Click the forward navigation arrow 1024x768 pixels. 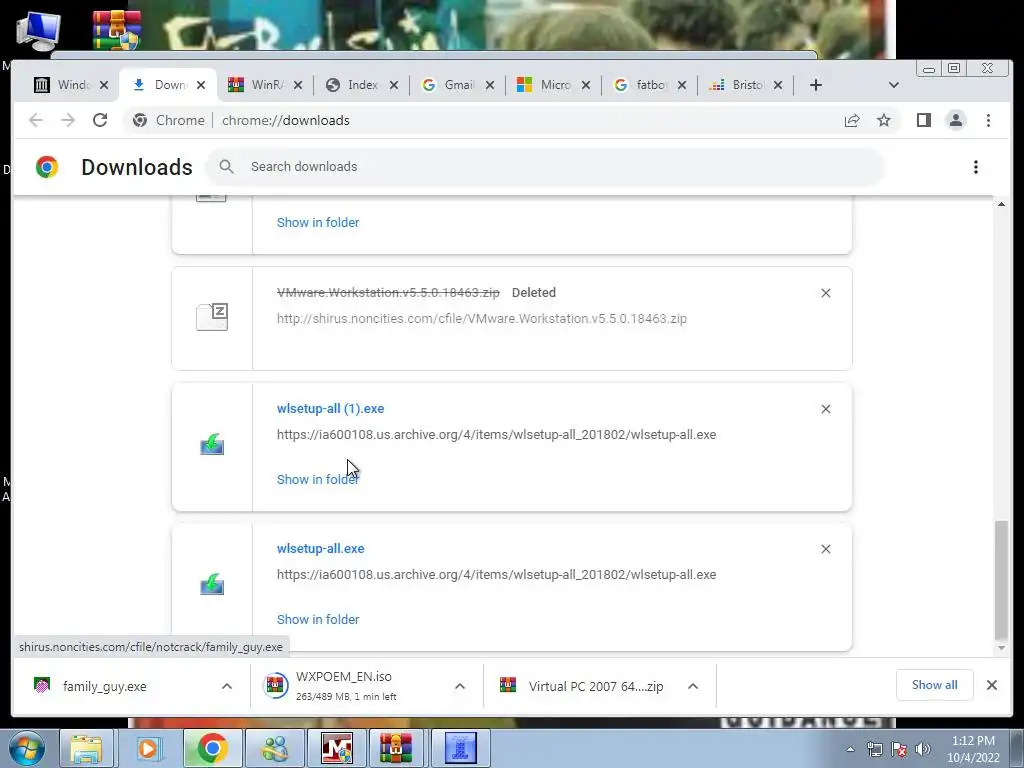click(x=68, y=120)
